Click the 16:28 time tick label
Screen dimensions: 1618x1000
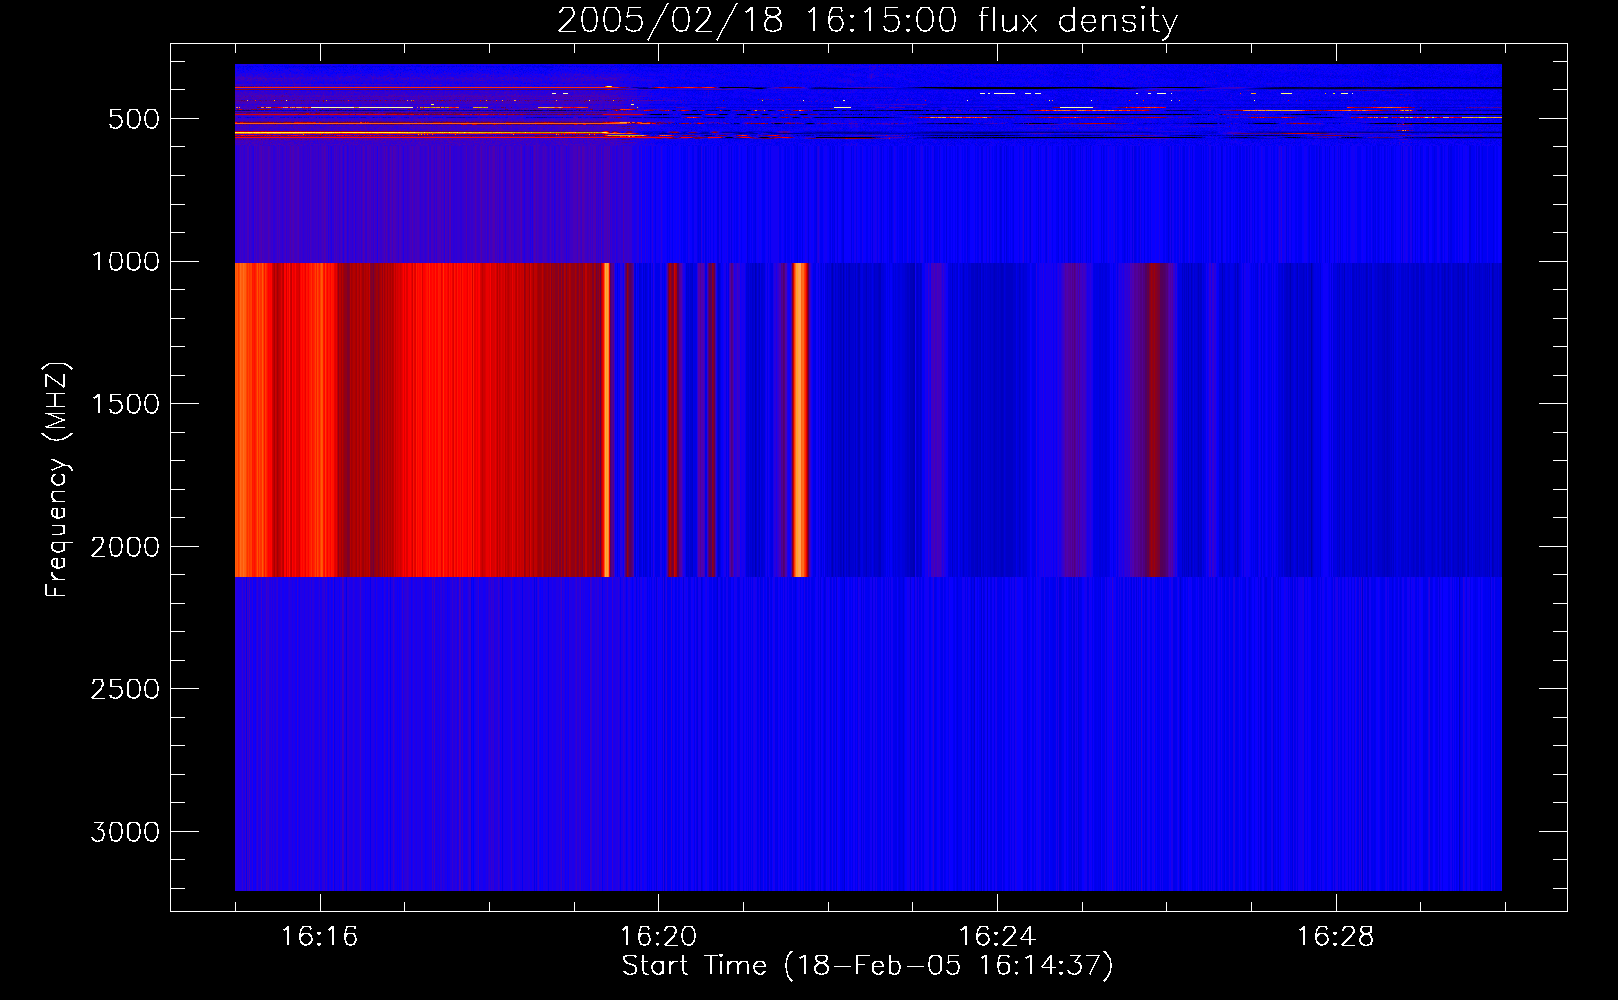pyautogui.click(x=1336, y=937)
